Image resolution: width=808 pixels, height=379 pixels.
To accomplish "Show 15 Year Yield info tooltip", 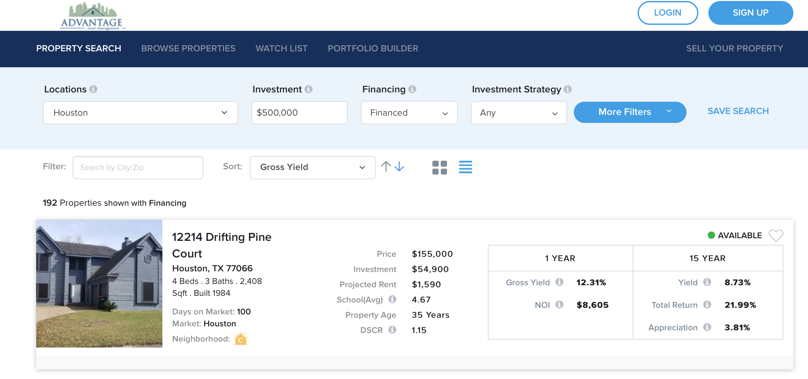I will pos(707,282).
